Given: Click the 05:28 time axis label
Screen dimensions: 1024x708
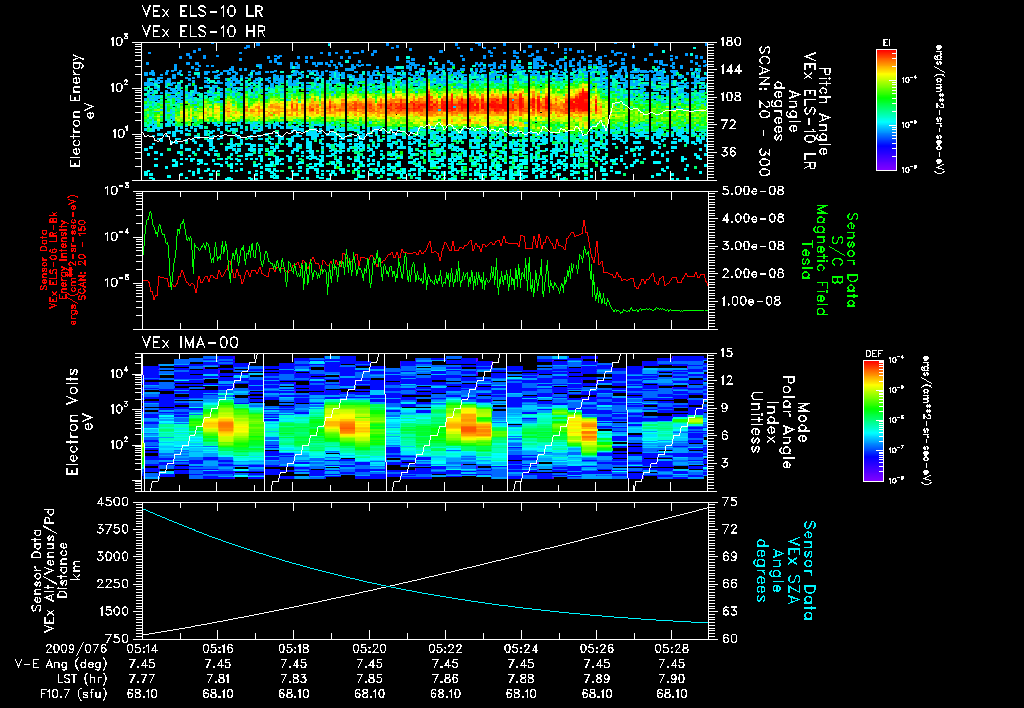Looking at the screenshot, I should (x=673, y=649).
